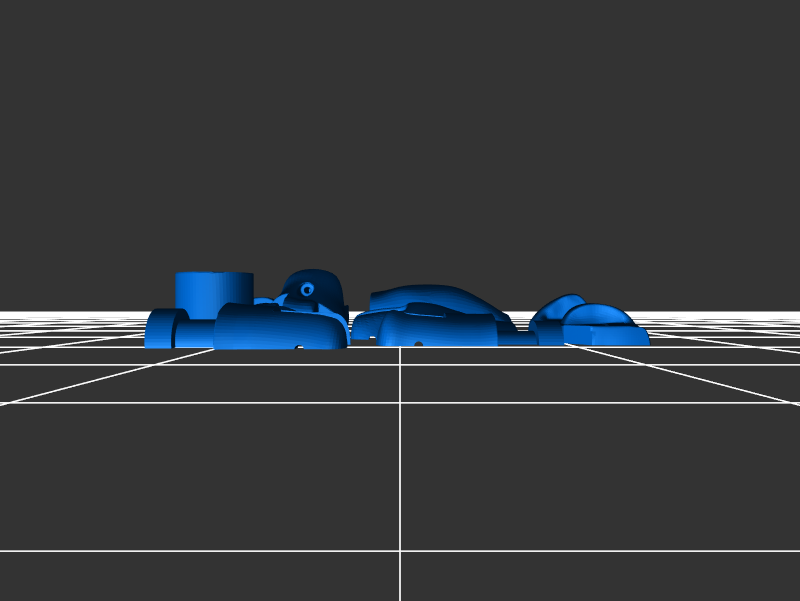Viewport: 800px width, 601px height.
Task: Select the curved piece behind right dome
Action: (555, 308)
